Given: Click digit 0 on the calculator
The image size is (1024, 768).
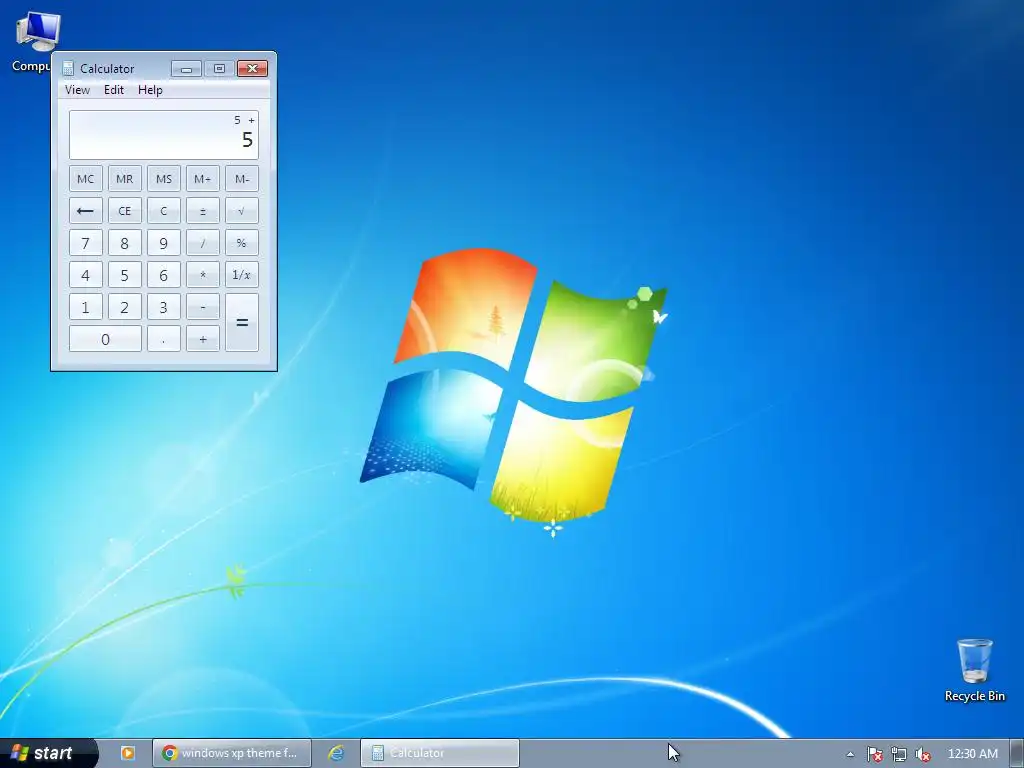Looking at the screenshot, I should pyautogui.click(x=105, y=339).
